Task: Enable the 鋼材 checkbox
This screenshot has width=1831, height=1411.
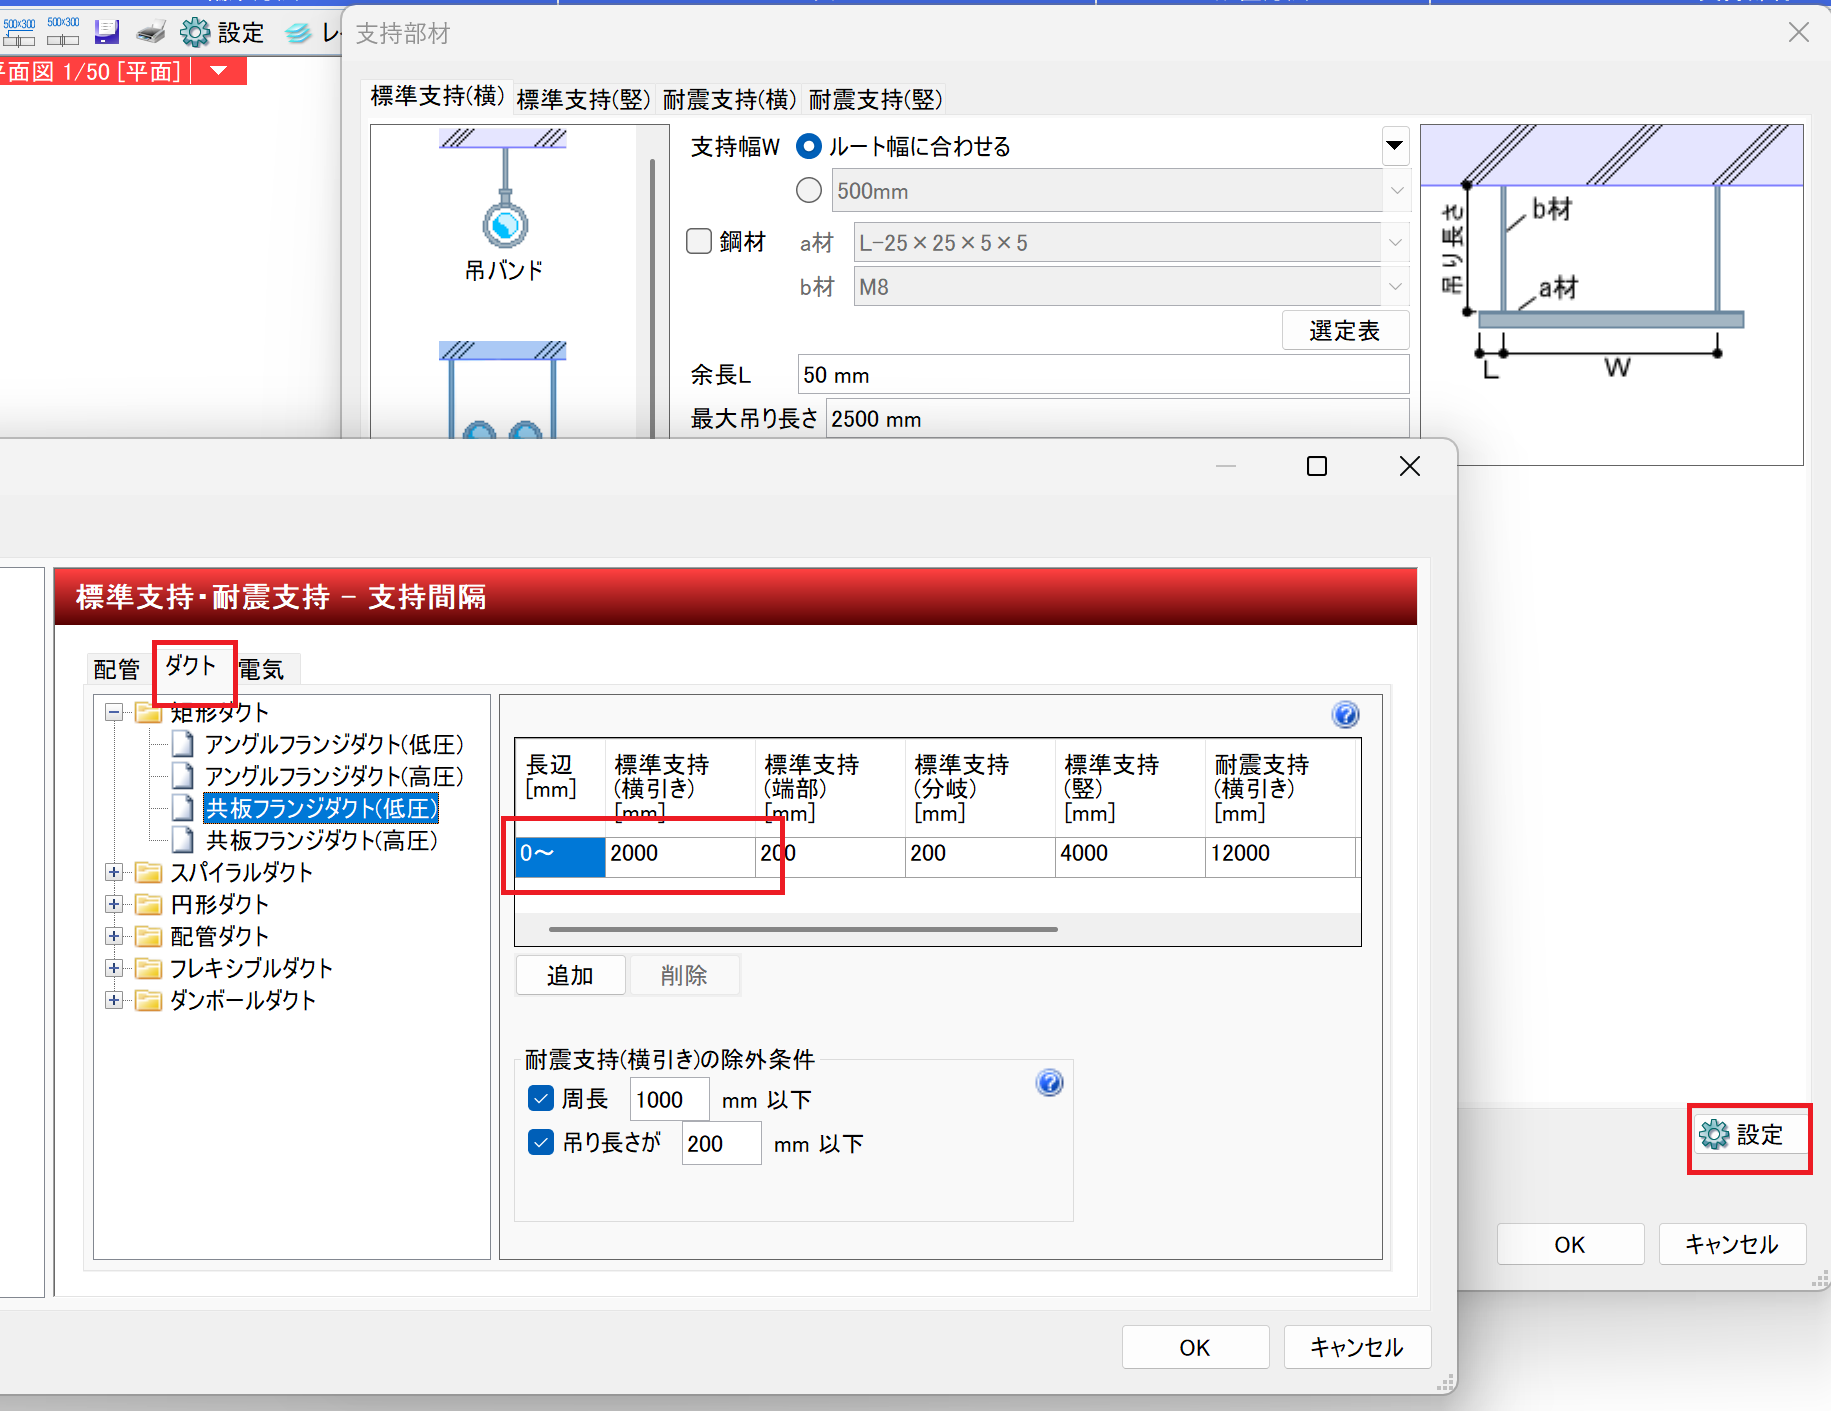Action: tap(699, 241)
